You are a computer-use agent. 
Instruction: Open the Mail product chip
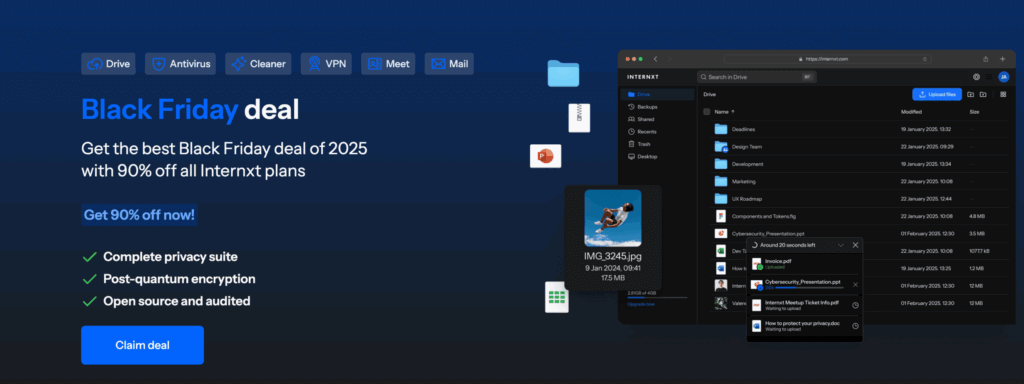tap(449, 64)
